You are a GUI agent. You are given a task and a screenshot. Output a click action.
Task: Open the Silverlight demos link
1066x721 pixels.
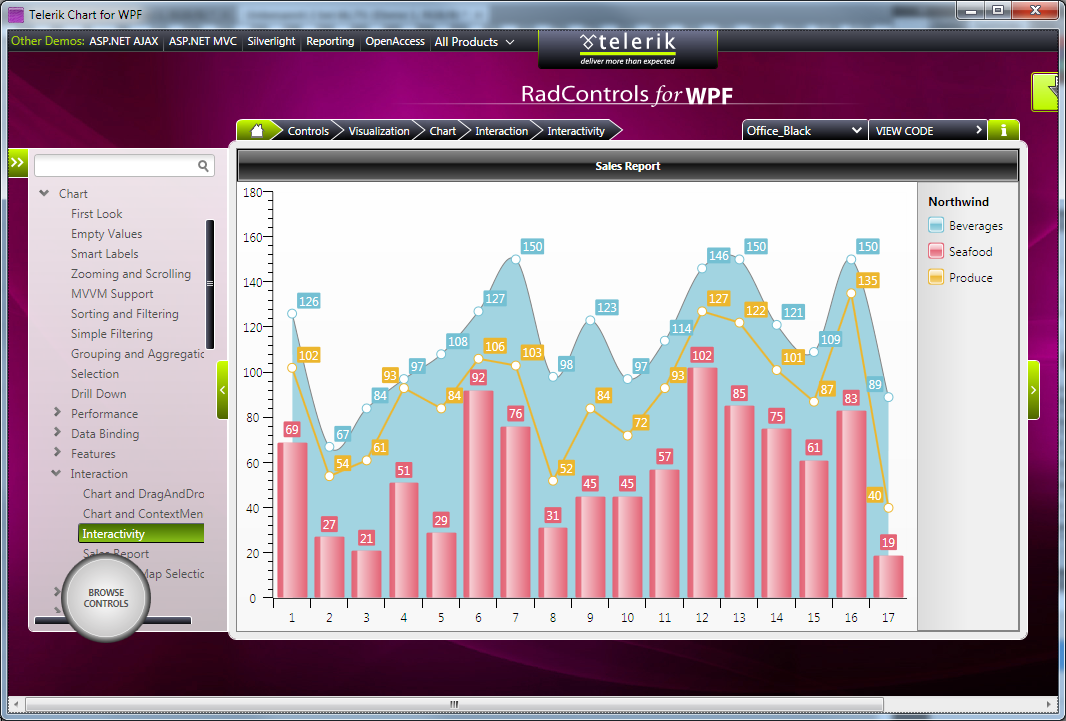coord(271,41)
